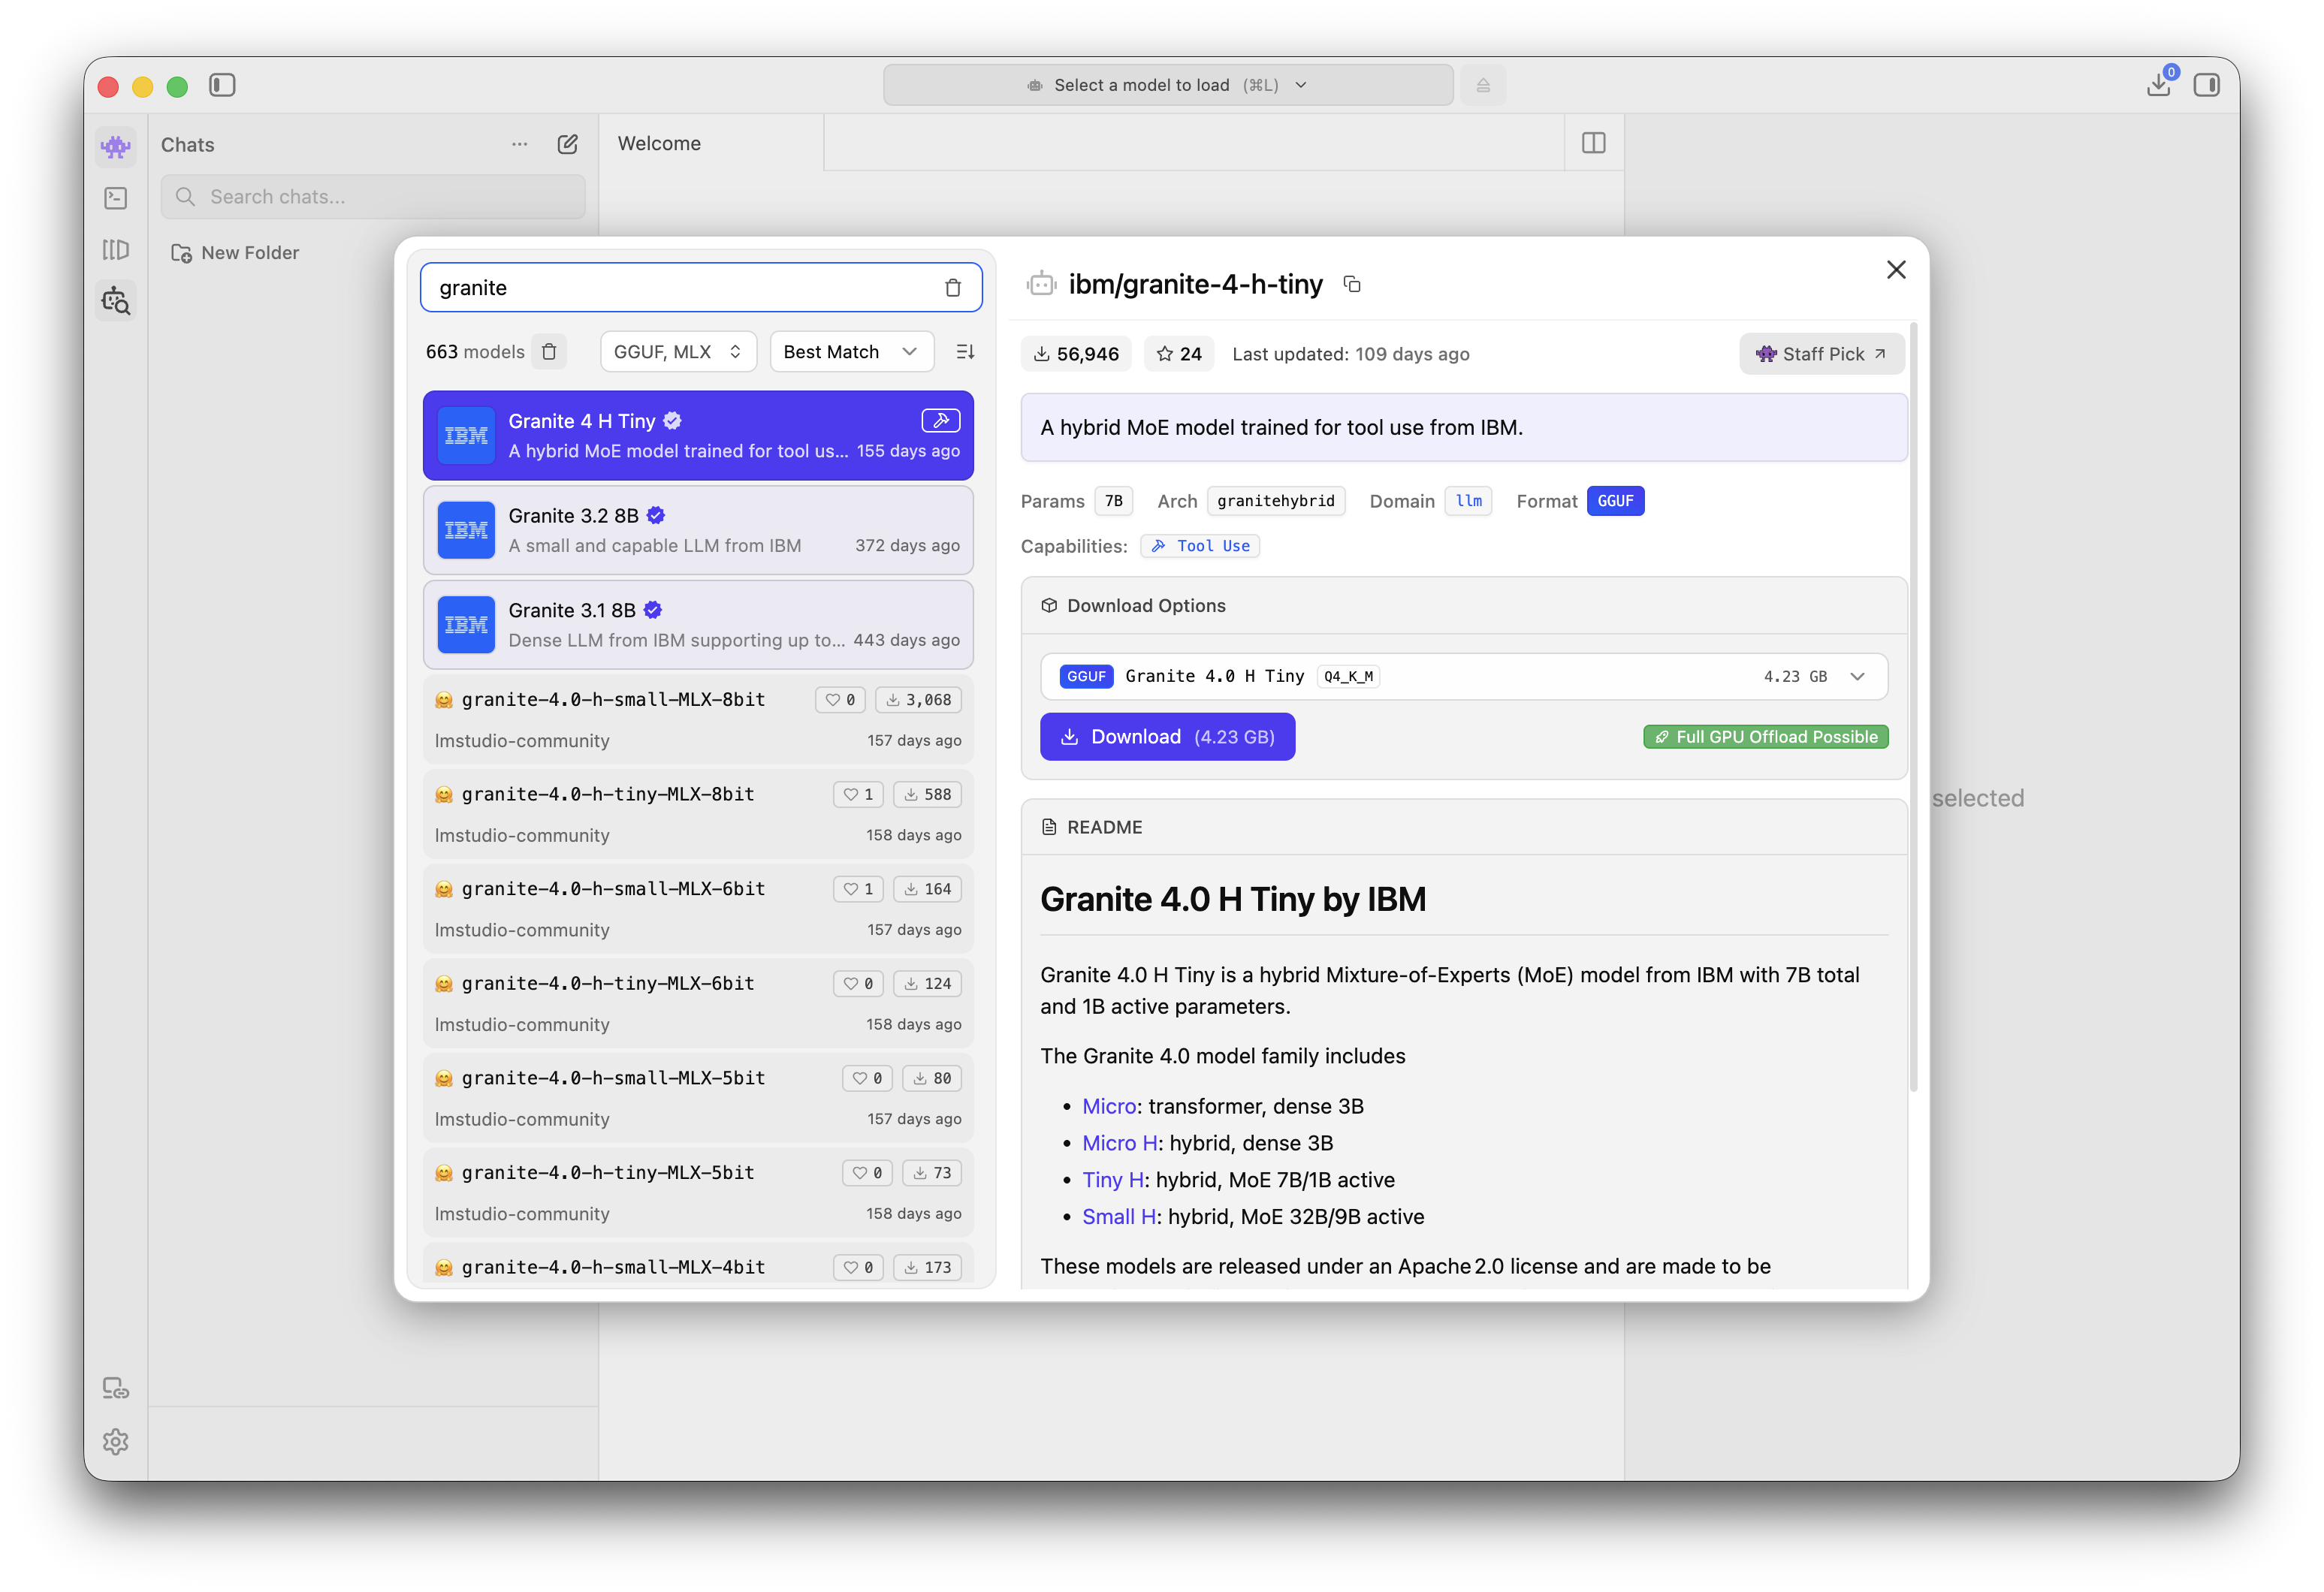The width and height of the screenshot is (2324, 1592).
Task: Click the model detail scrollbar
Action: click(x=1913, y=700)
